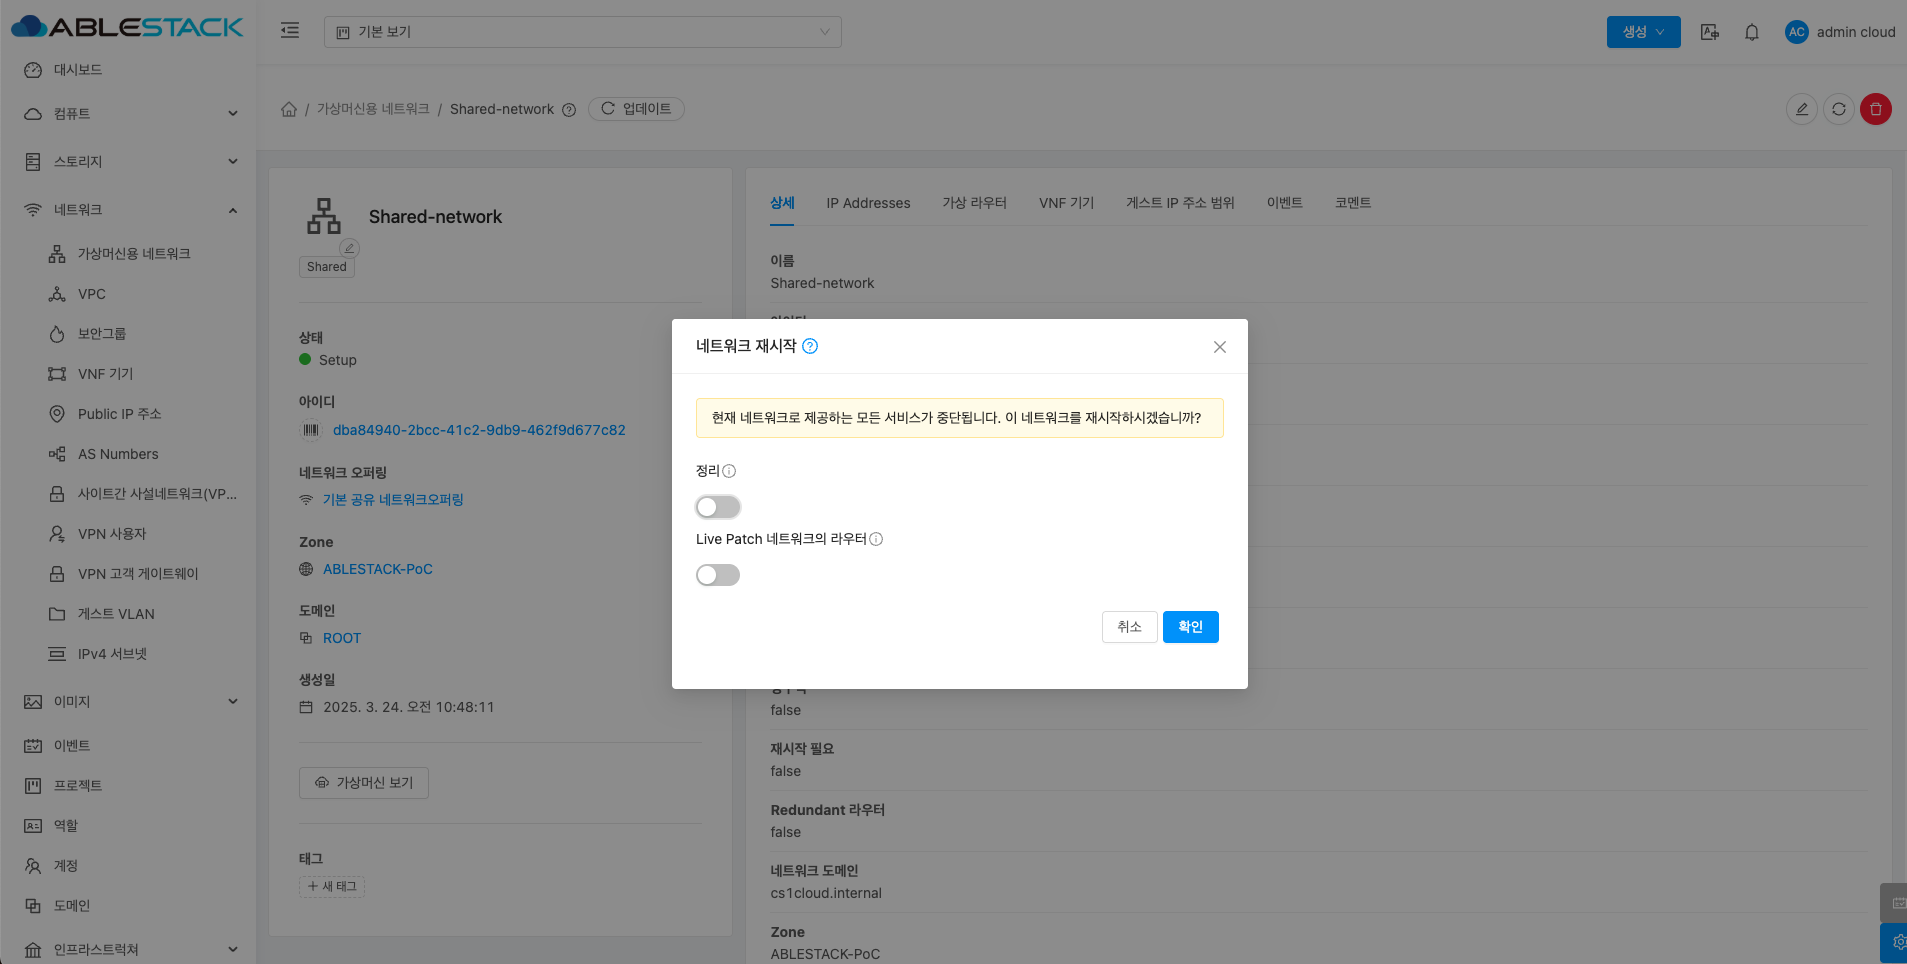Switch to the IP Addresses tab
Screen dimensions: 1907x964
(x=867, y=203)
